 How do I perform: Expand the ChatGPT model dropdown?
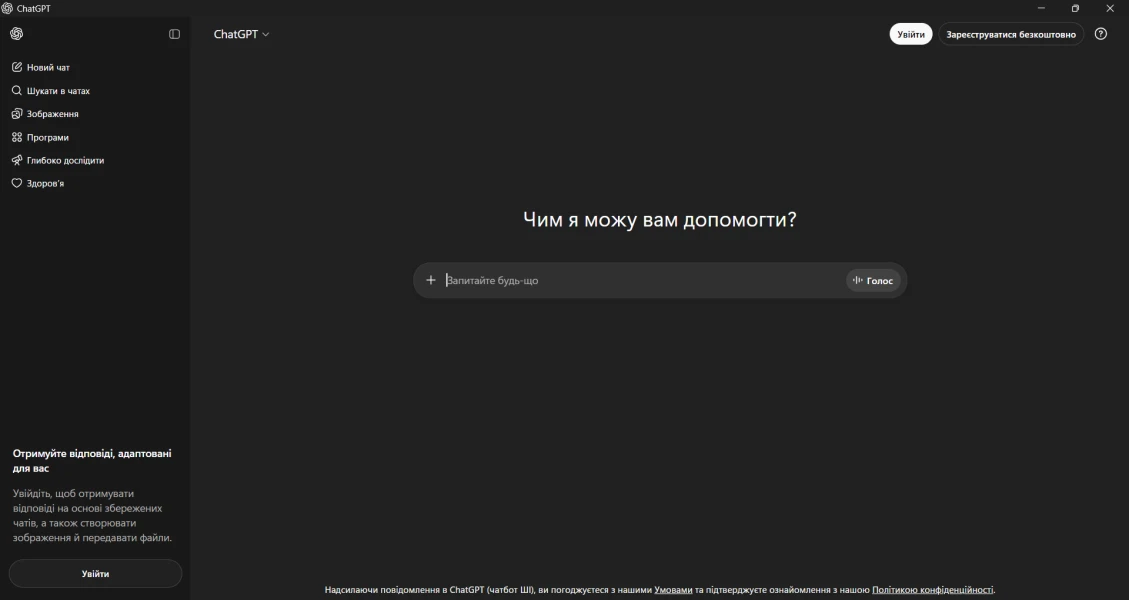coord(241,34)
